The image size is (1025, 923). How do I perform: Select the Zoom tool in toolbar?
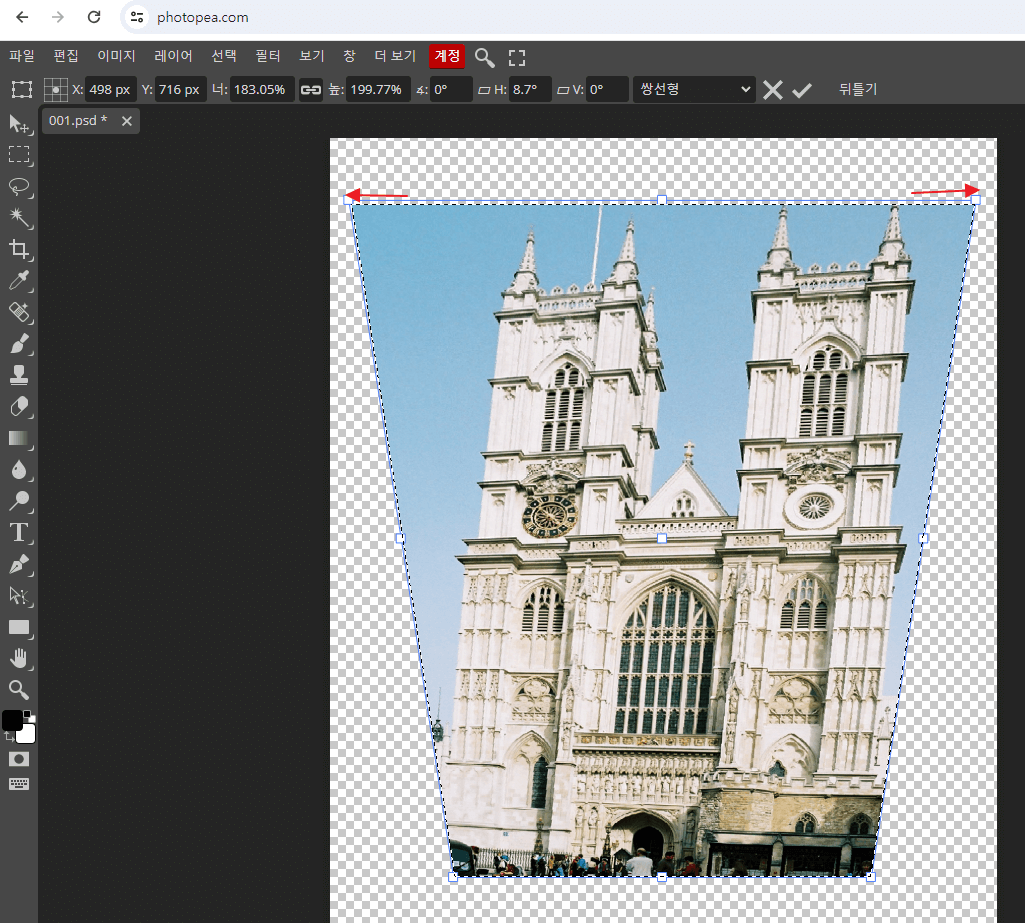click(18, 690)
